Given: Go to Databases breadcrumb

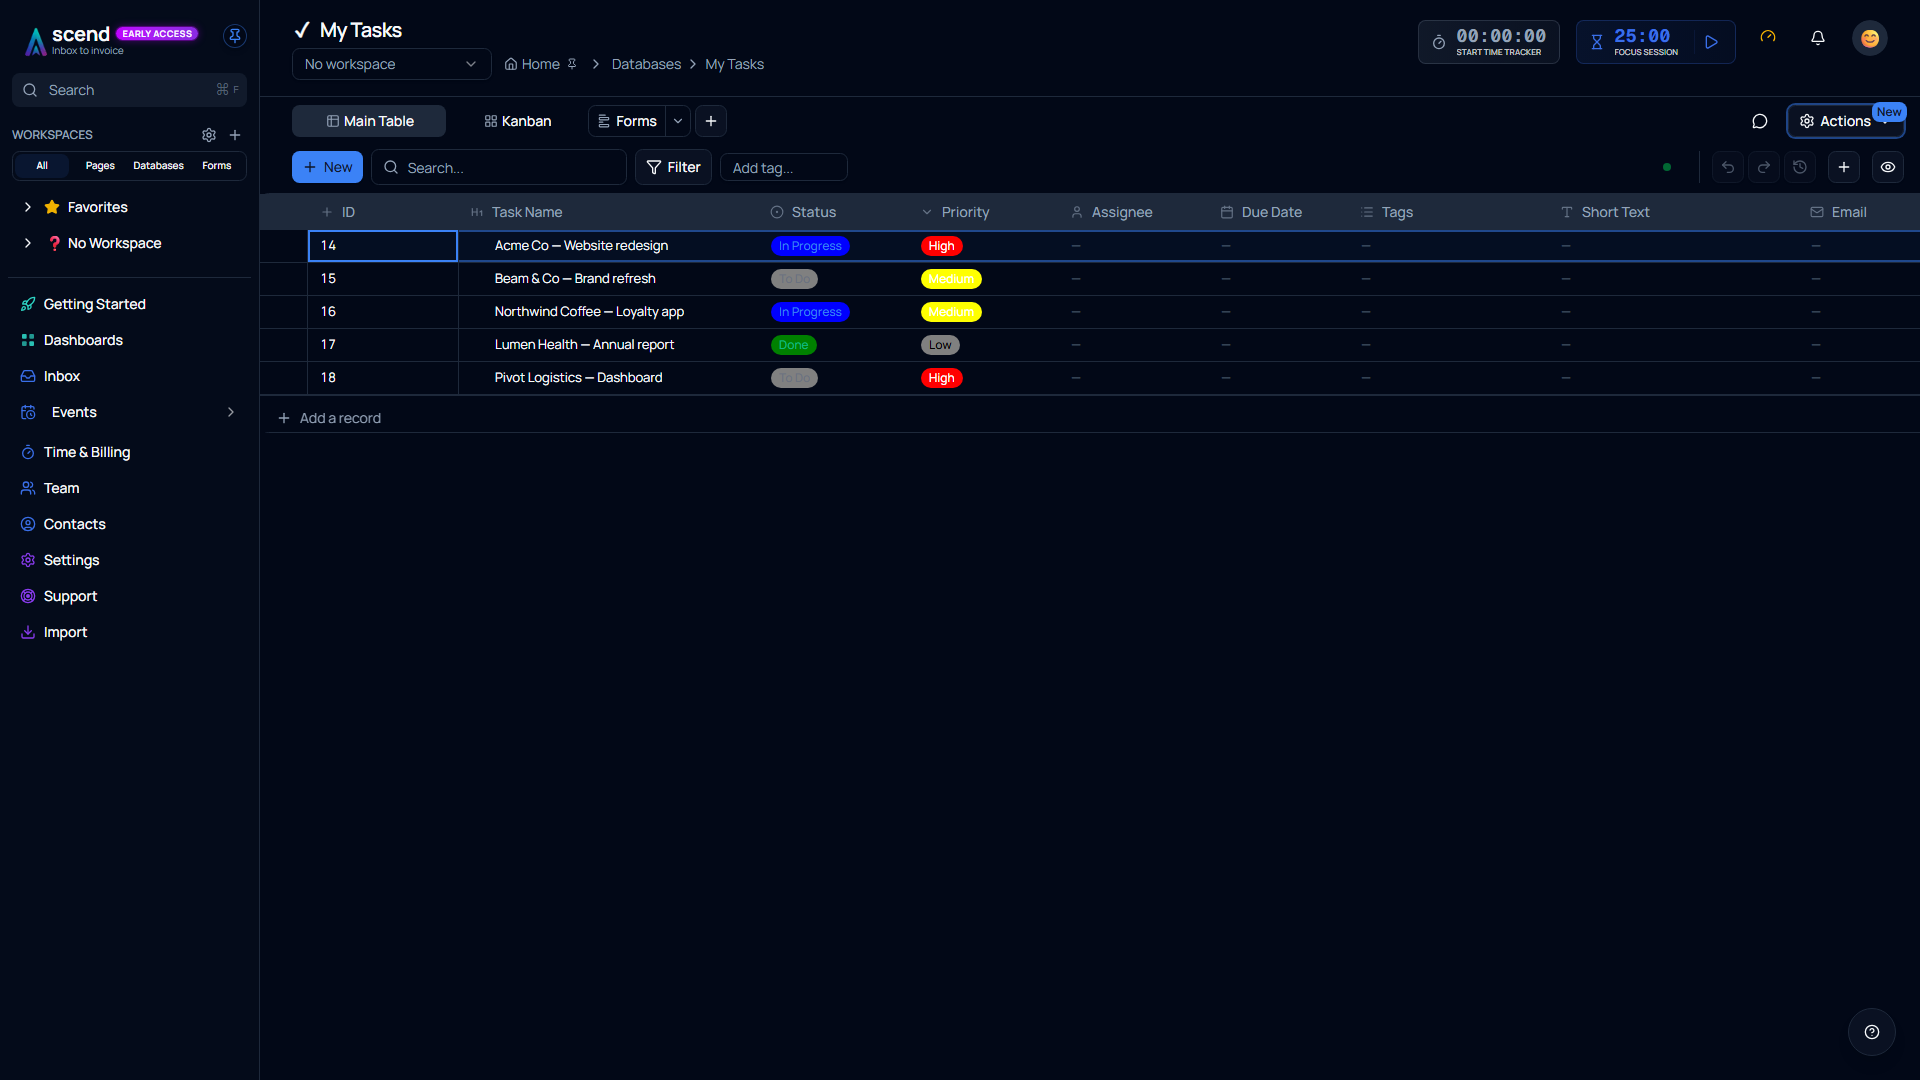Looking at the screenshot, I should [x=646, y=64].
